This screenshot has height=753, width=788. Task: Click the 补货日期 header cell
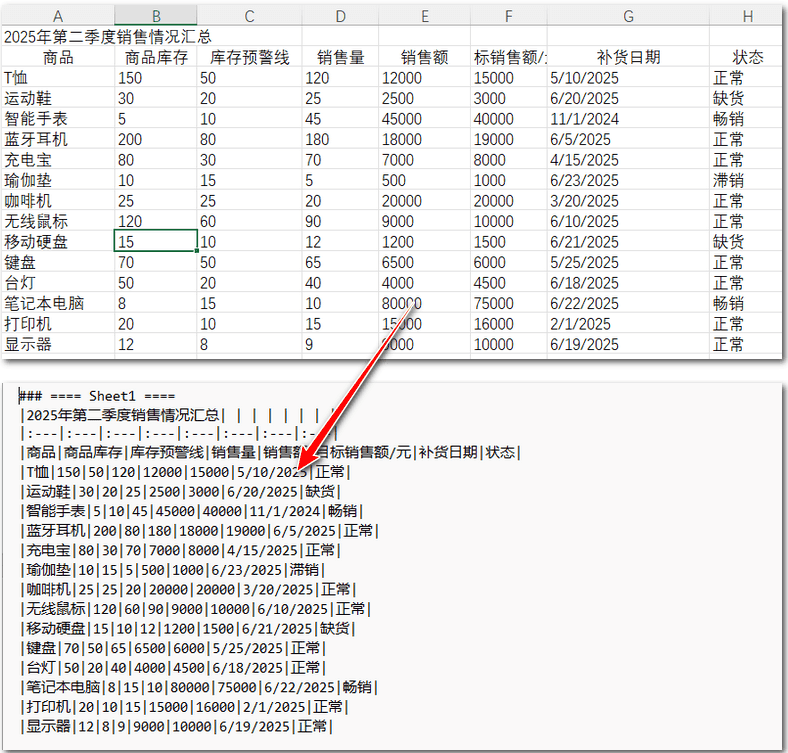628,57
